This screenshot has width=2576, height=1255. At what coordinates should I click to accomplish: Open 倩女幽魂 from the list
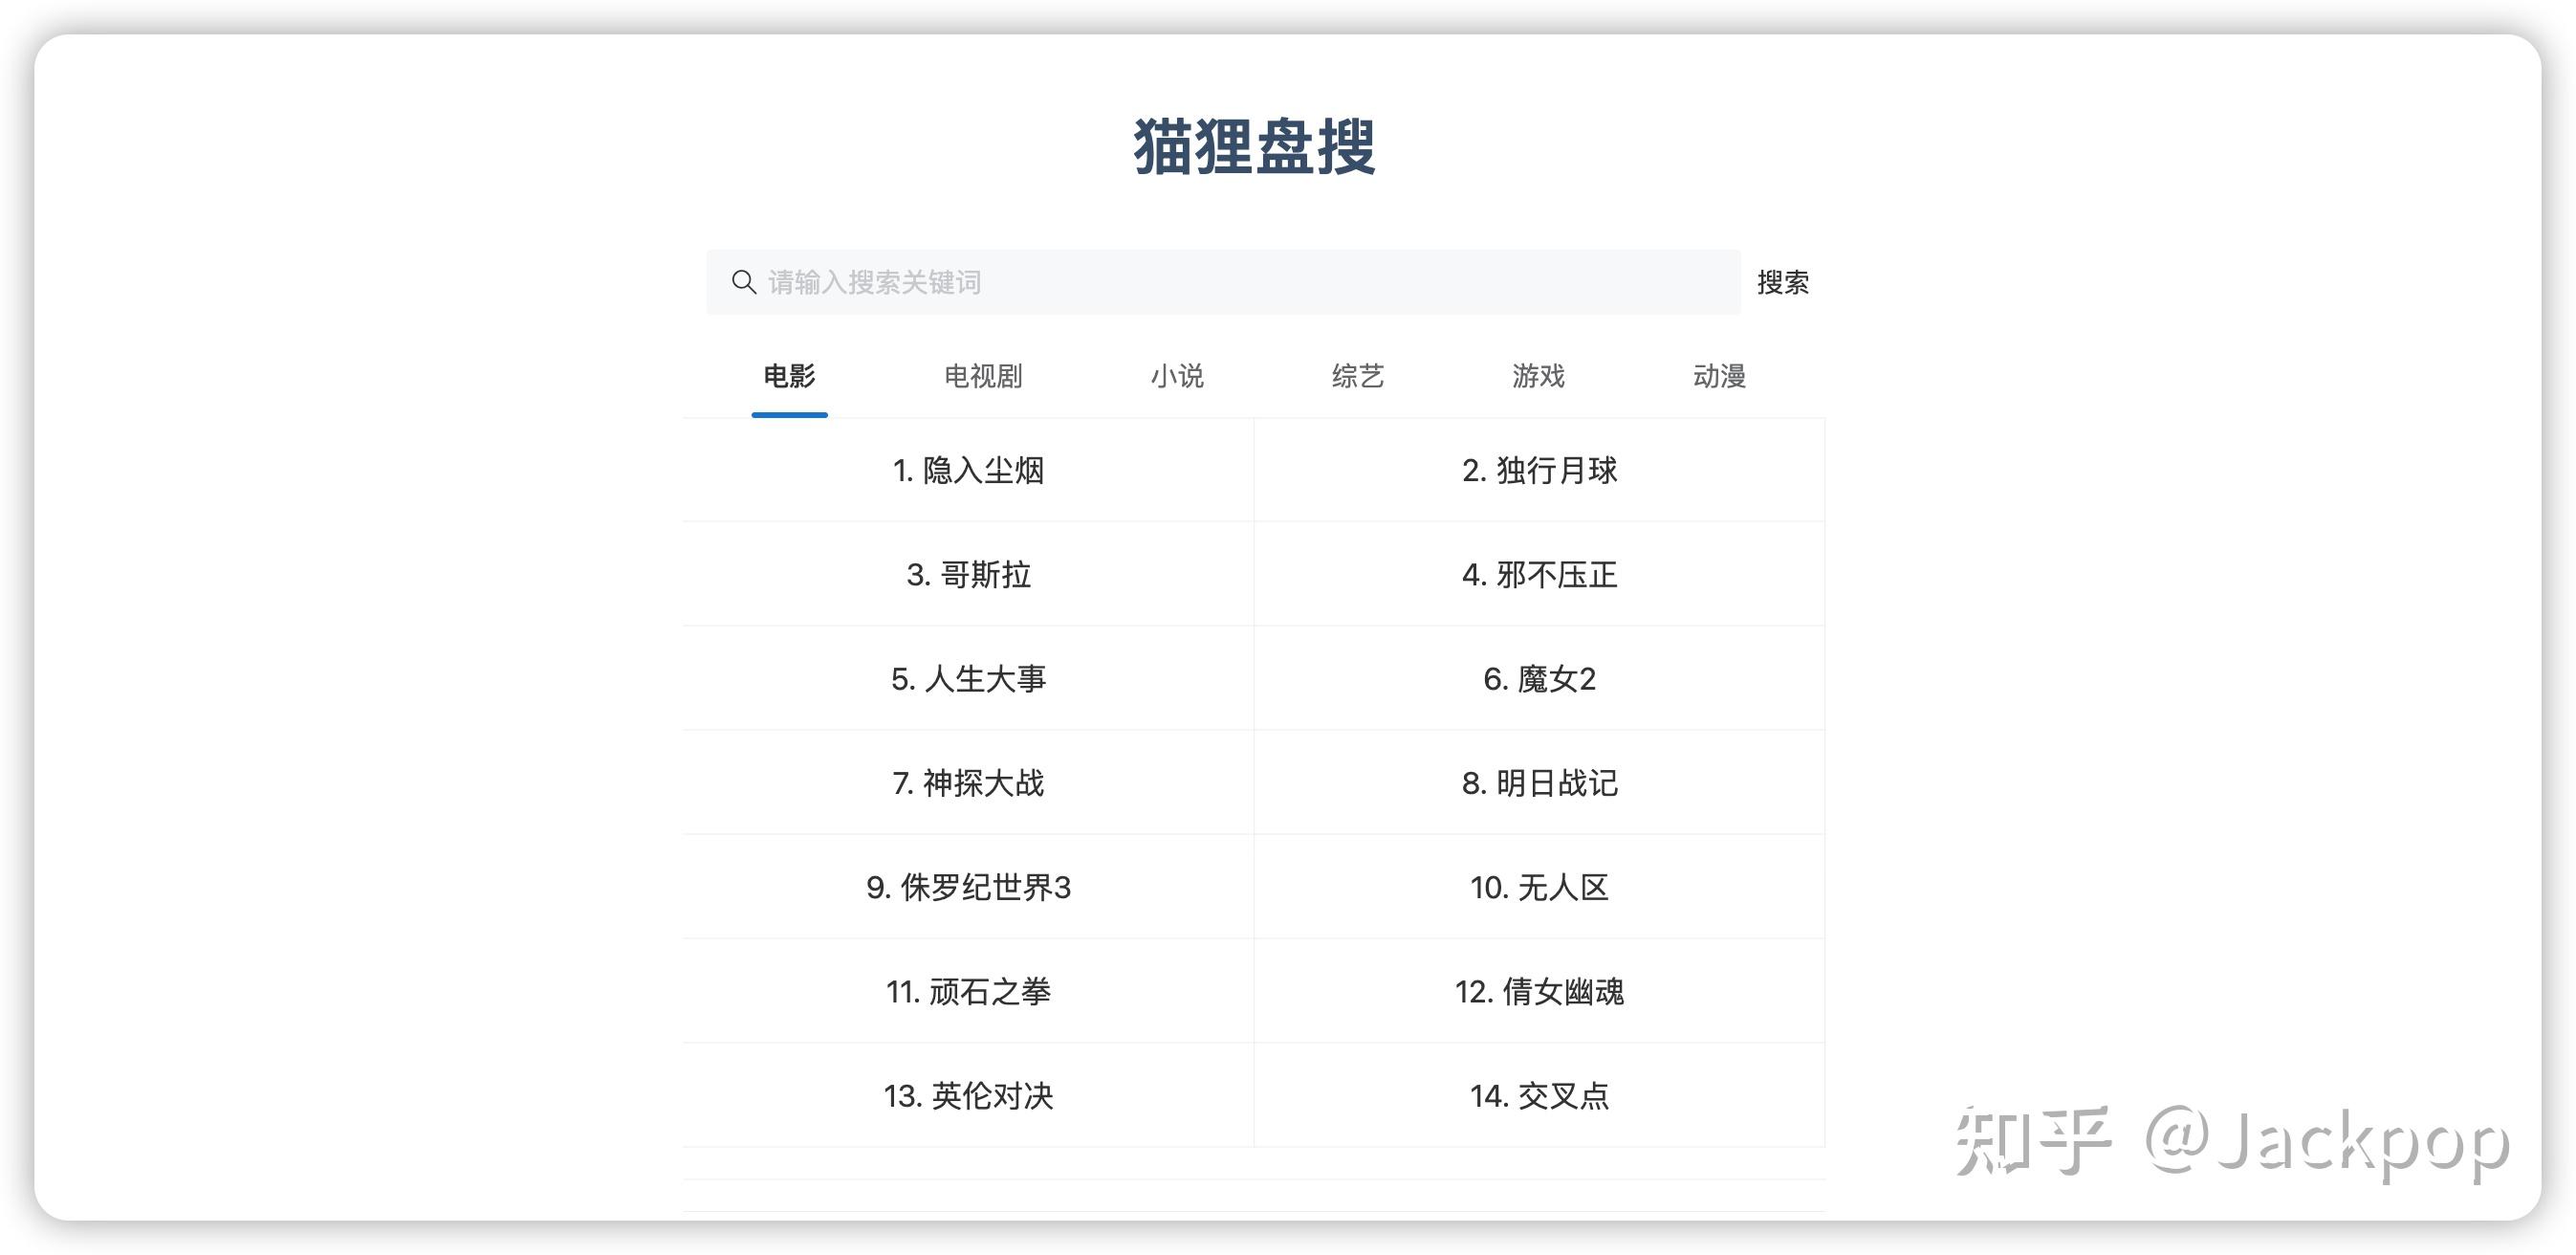[x=1539, y=991]
